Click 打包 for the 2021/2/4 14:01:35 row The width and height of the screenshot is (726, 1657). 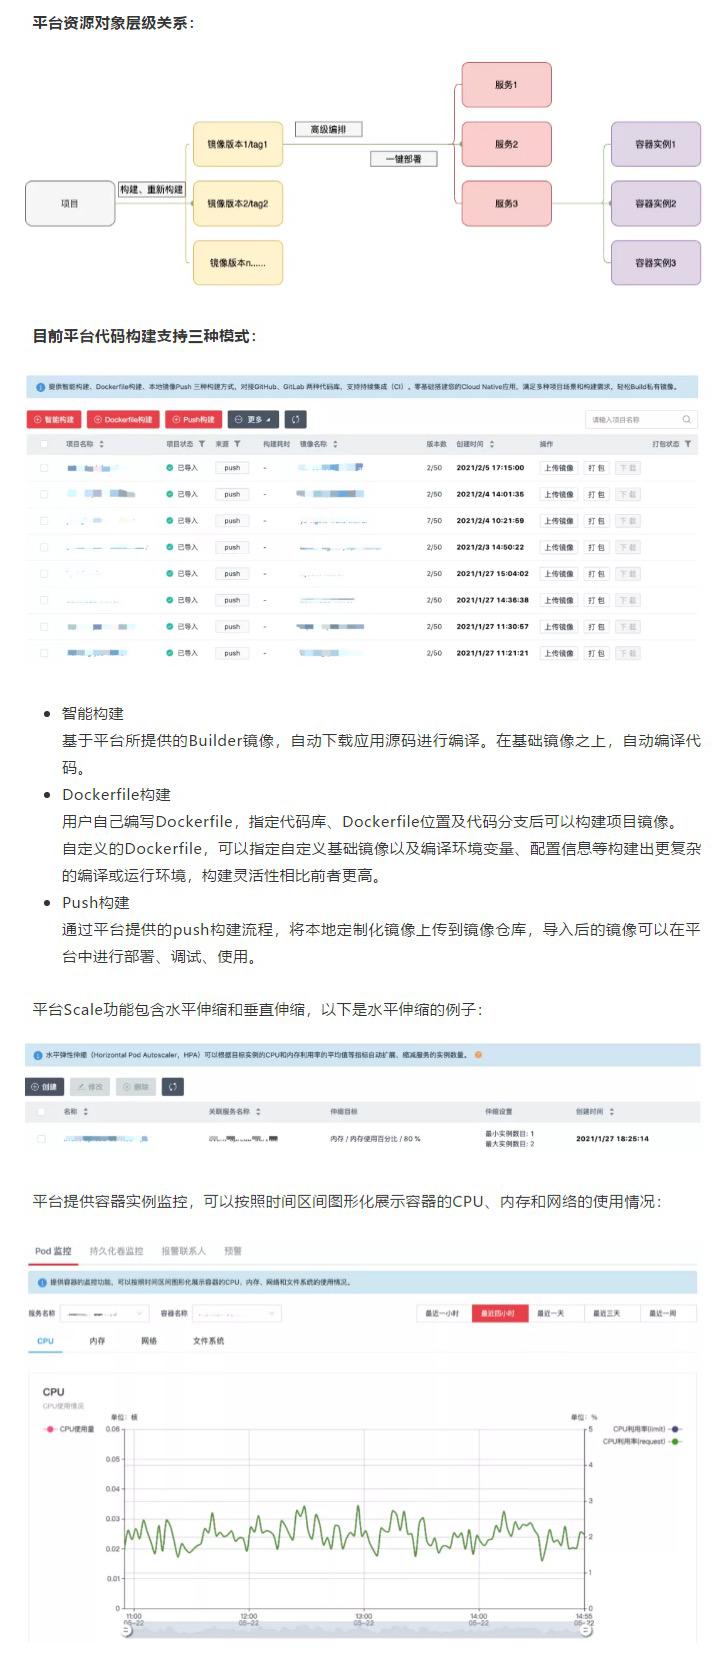coord(596,494)
